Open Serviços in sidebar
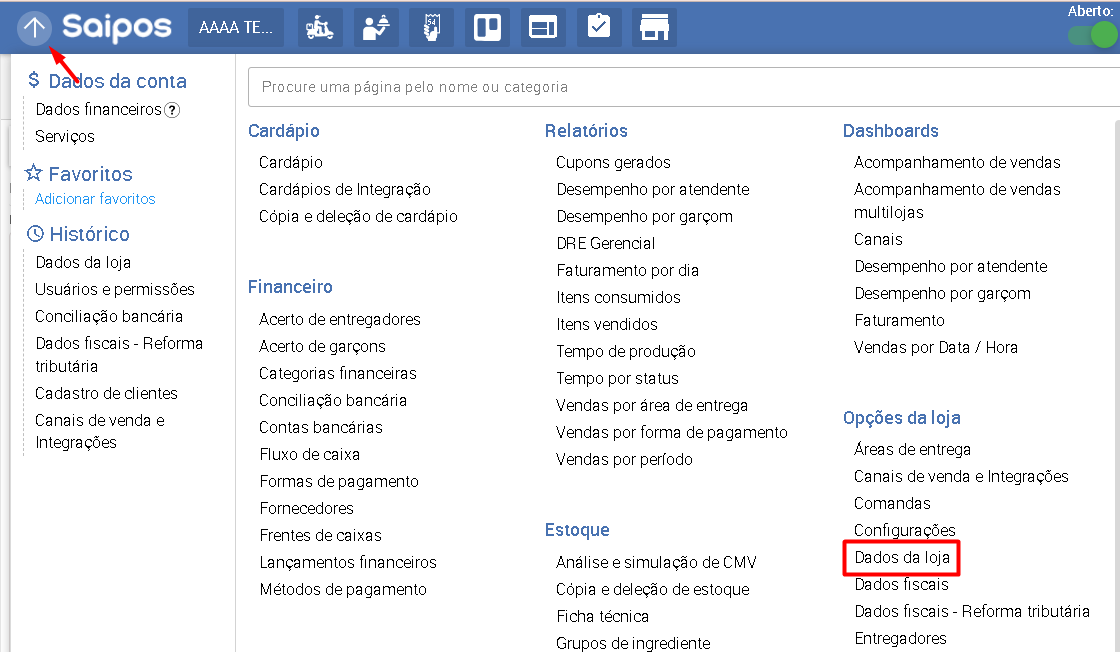This screenshot has height=652, width=1120. [65, 136]
